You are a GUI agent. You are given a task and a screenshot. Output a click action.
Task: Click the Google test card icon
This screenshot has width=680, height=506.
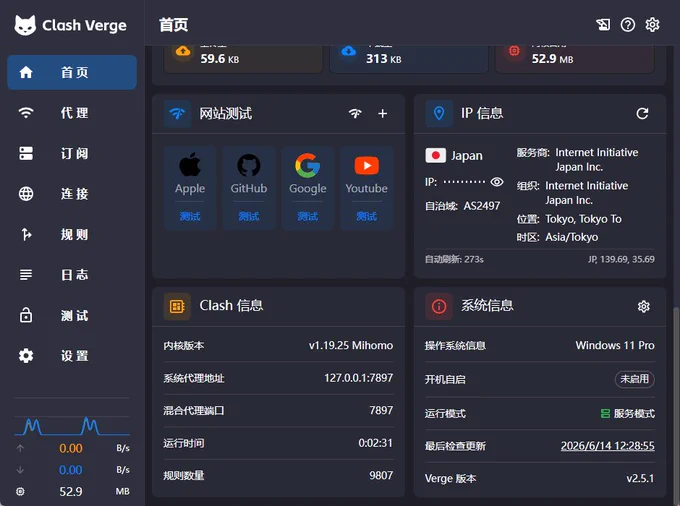(x=307, y=165)
